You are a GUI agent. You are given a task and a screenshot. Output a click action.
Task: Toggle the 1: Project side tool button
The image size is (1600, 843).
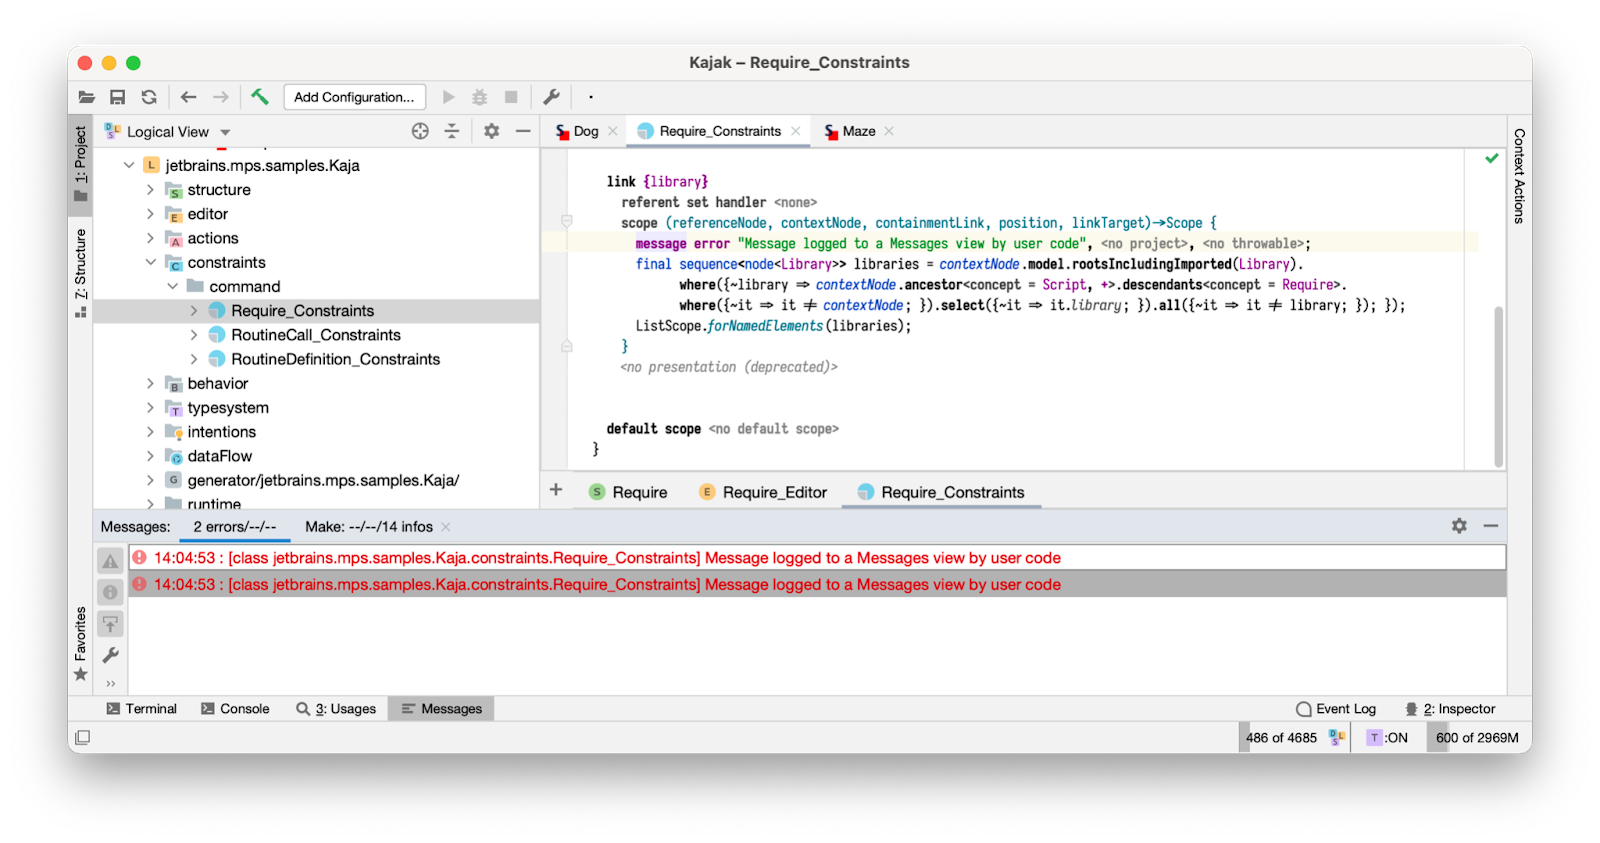[x=80, y=165]
